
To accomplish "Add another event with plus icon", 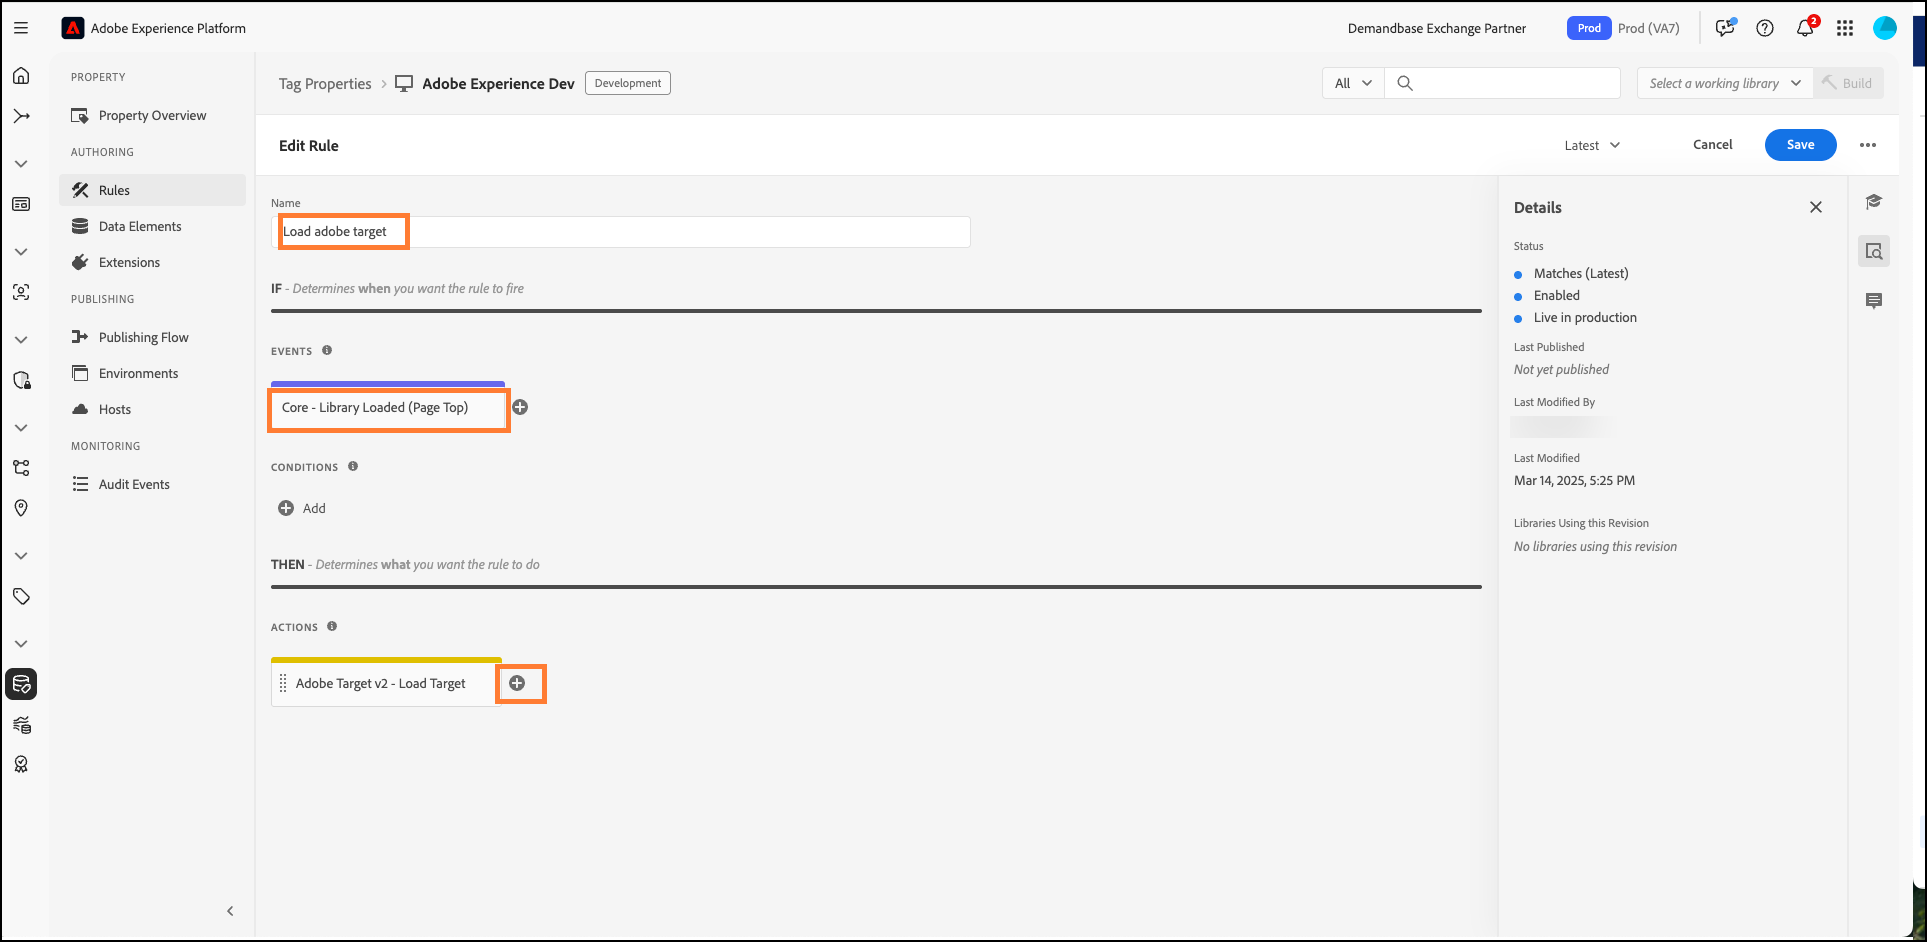I will pyautogui.click(x=520, y=407).
